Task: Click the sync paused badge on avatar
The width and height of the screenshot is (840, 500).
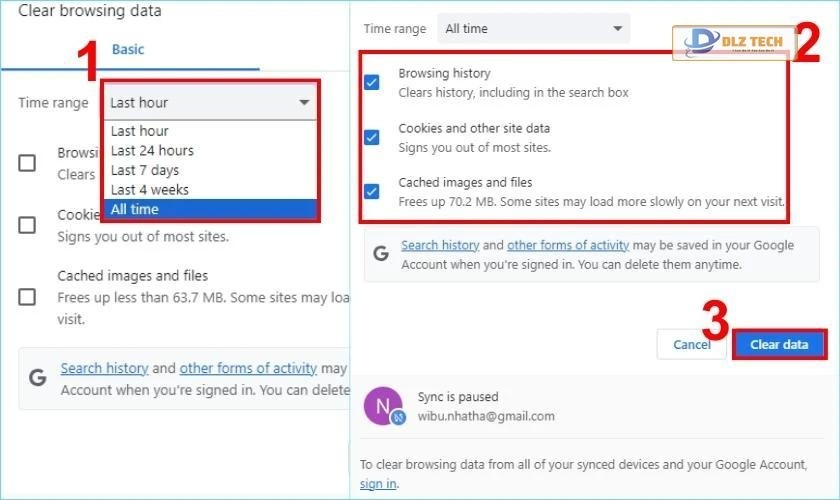Action: click(x=398, y=417)
